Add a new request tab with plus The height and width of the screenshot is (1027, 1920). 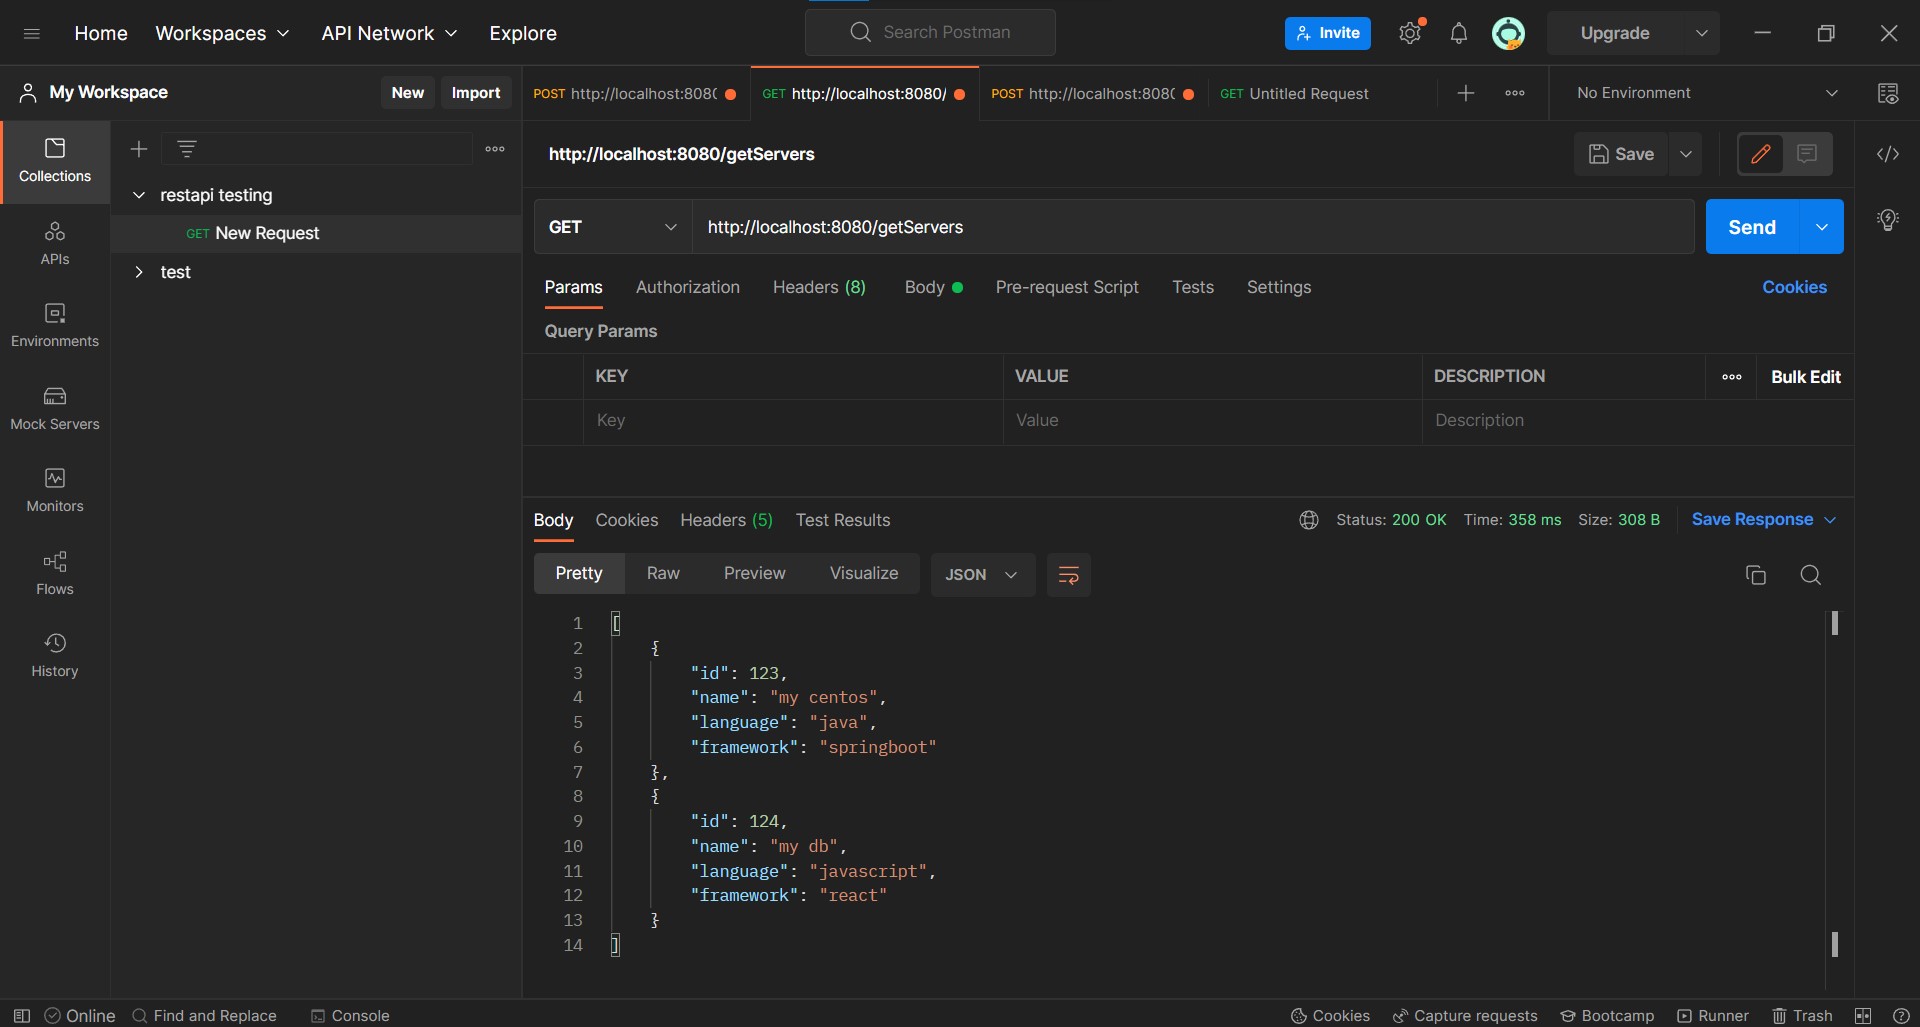[1466, 93]
